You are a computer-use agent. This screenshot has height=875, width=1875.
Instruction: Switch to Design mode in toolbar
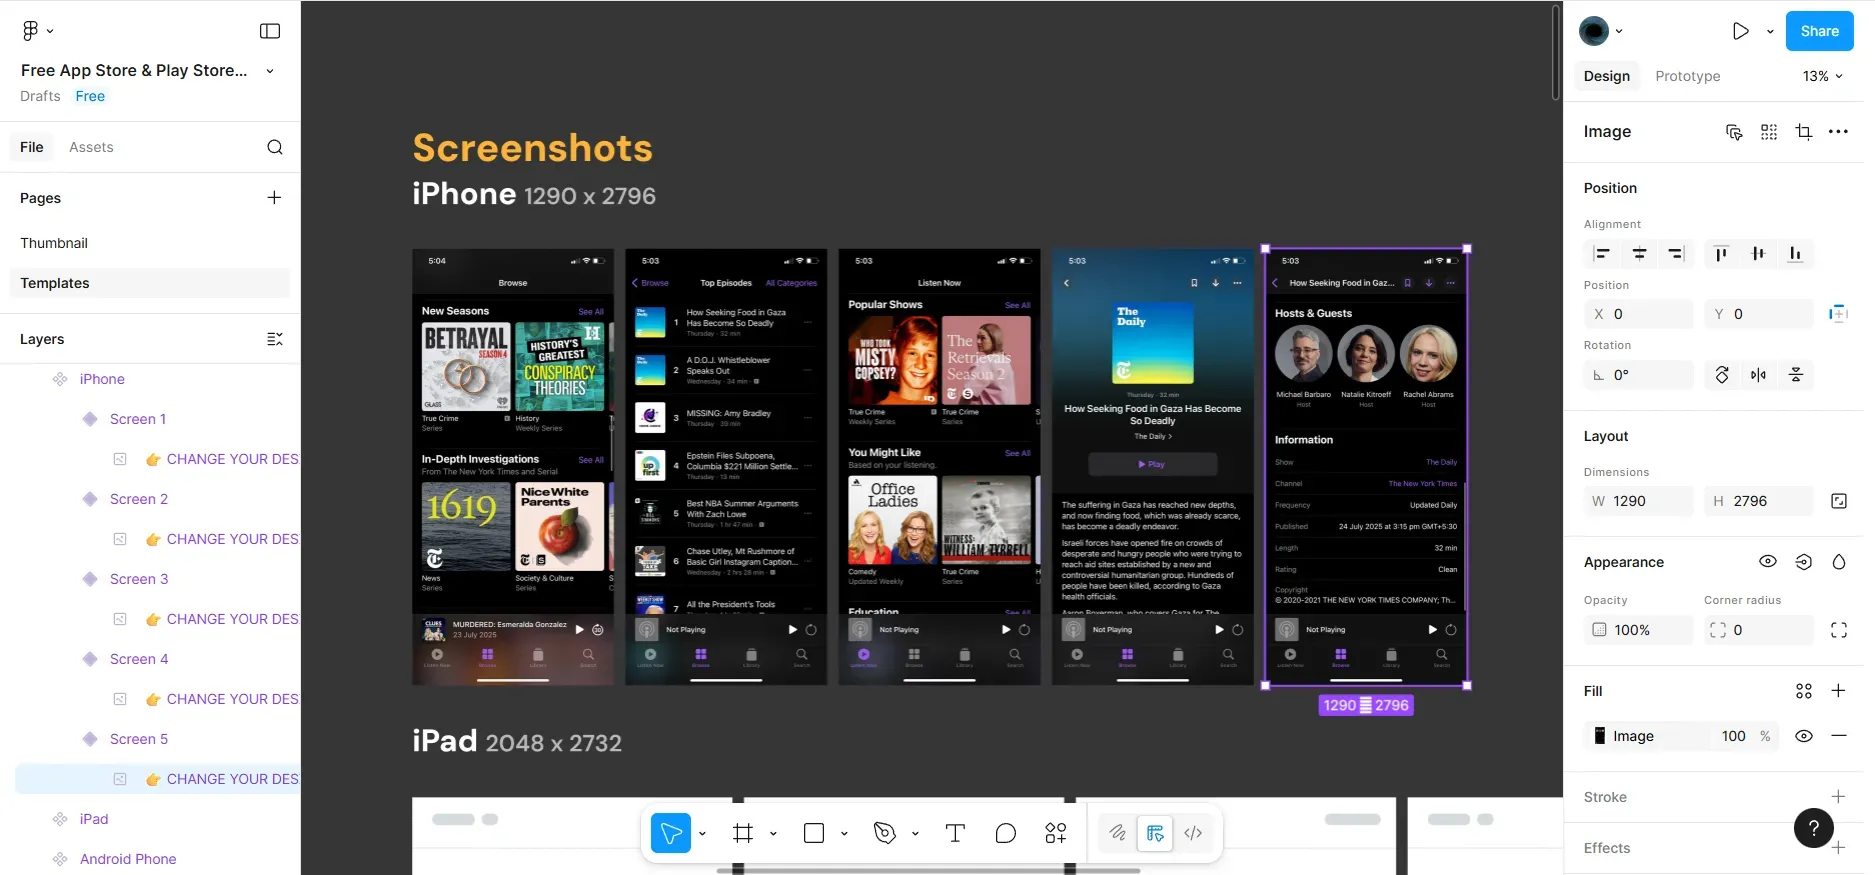[1155, 833]
